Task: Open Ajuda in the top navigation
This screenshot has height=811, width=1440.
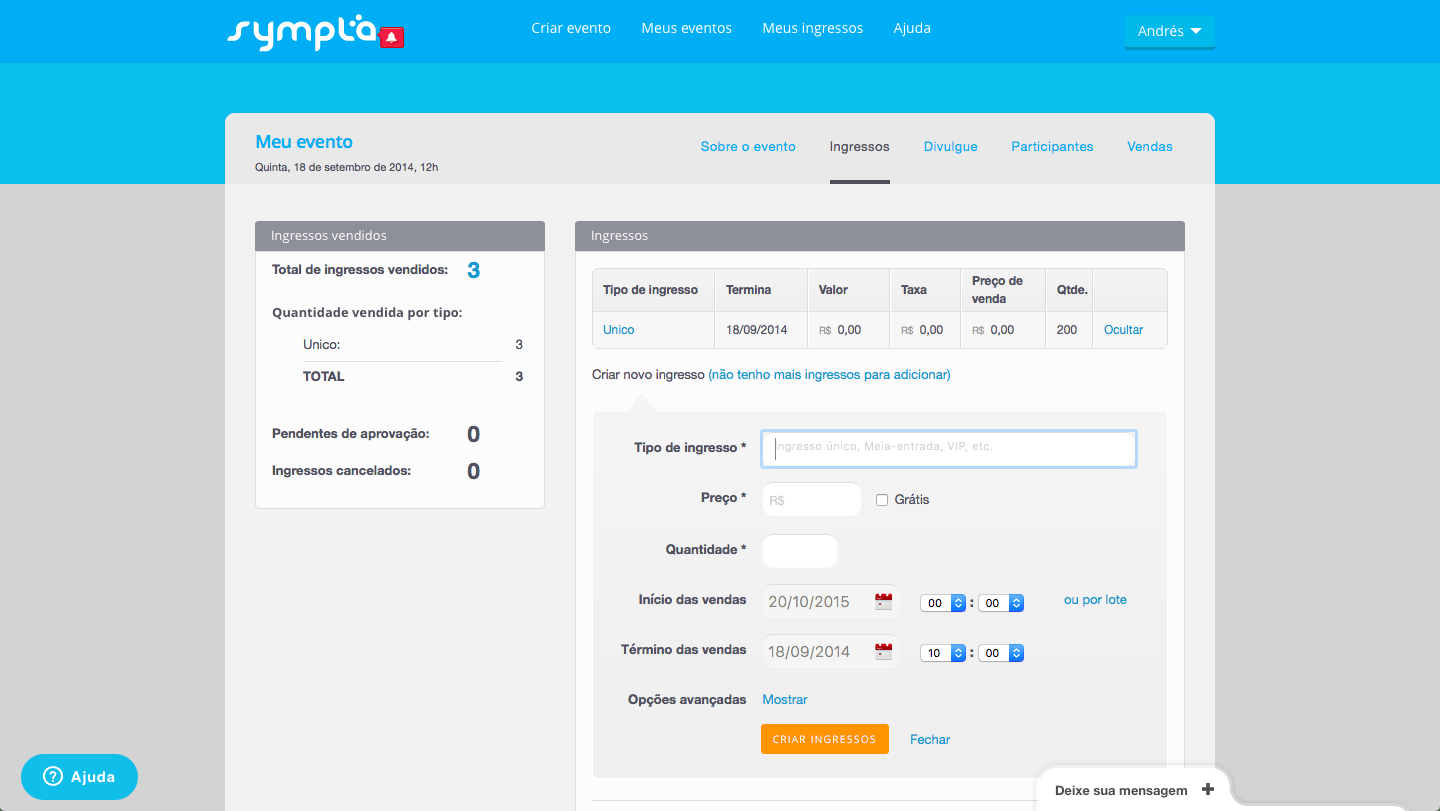Action: coord(912,28)
